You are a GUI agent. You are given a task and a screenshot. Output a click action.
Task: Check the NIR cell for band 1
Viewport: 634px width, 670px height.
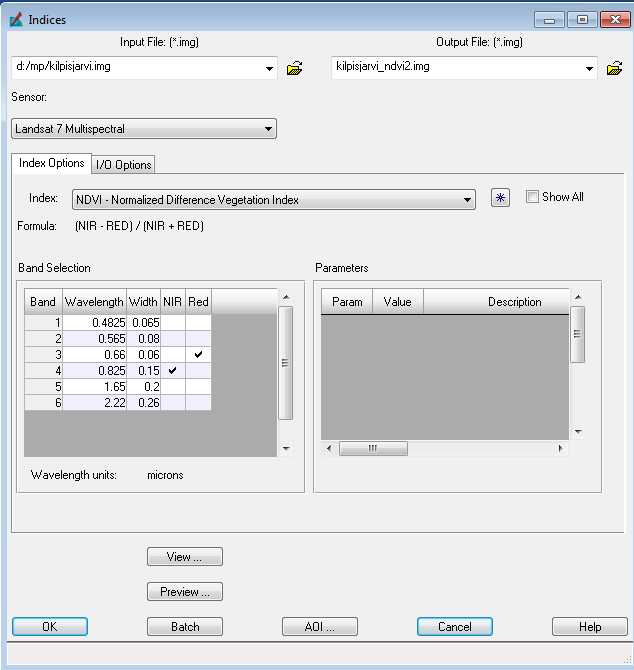click(173, 323)
